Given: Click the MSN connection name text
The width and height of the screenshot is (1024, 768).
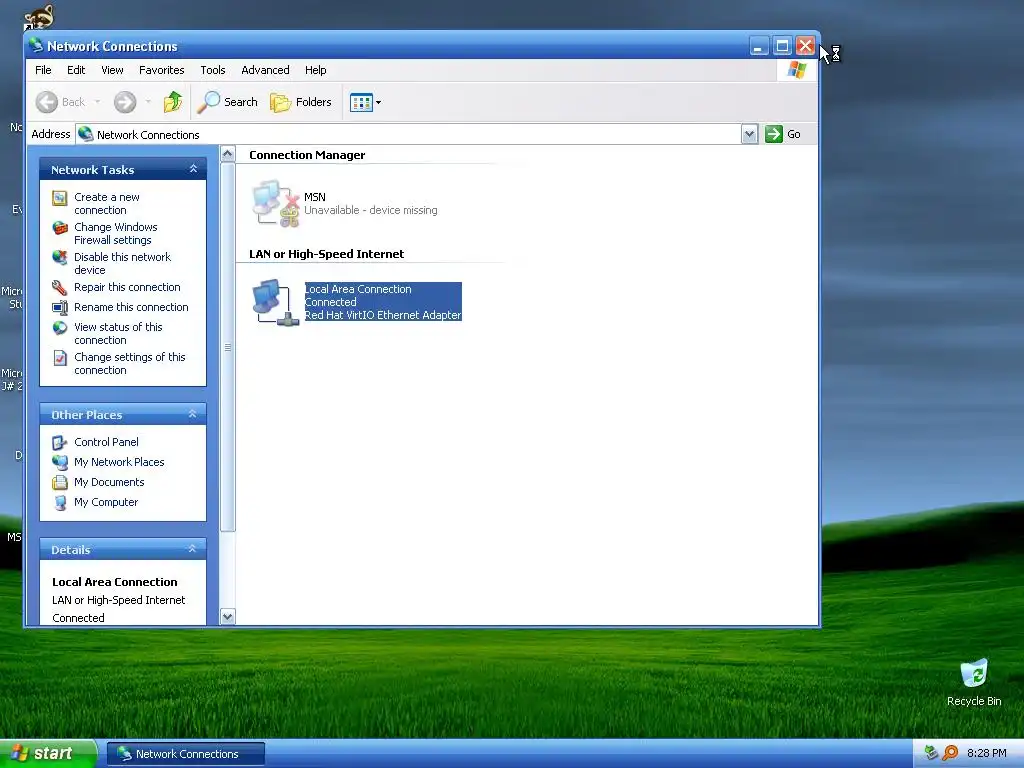Looking at the screenshot, I should tap(315, 197).
